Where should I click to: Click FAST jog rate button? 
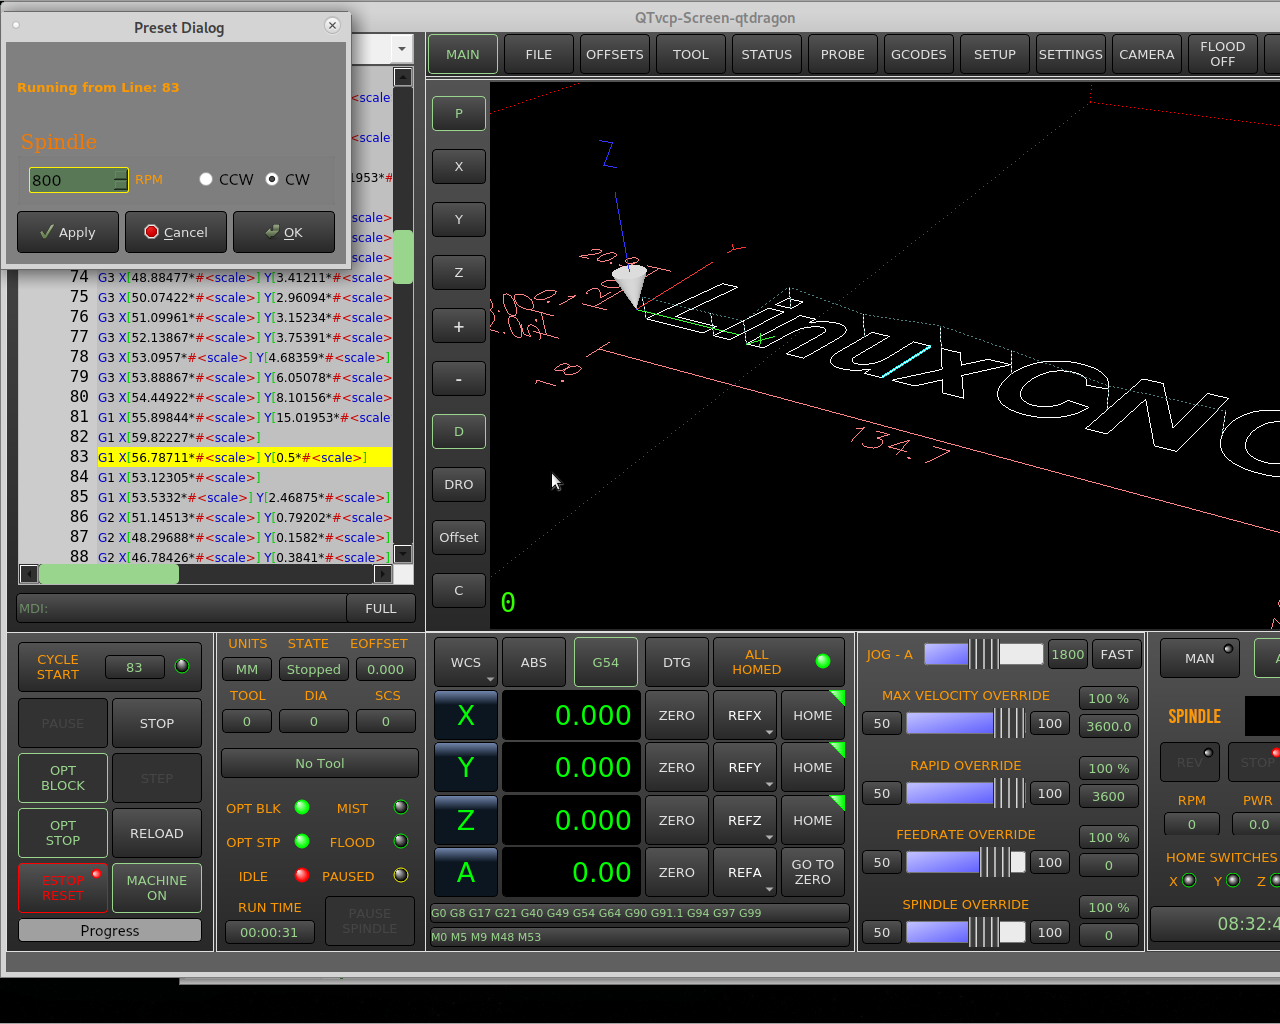pyautogui.click(x=1117, y=654)
